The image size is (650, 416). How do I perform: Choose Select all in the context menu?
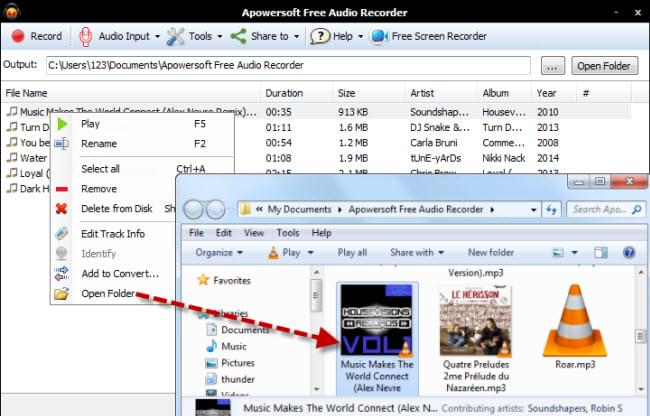coord(100,169)
